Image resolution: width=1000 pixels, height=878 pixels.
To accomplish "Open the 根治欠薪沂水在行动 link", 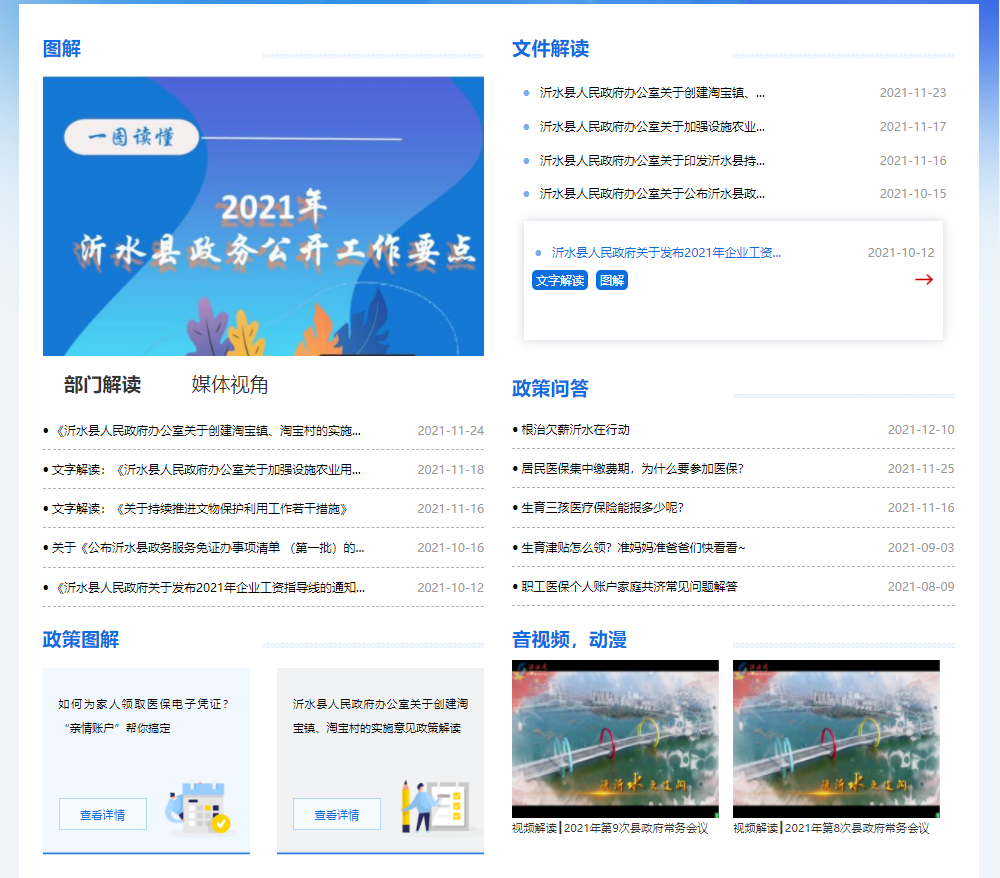I will pos(576,430).
